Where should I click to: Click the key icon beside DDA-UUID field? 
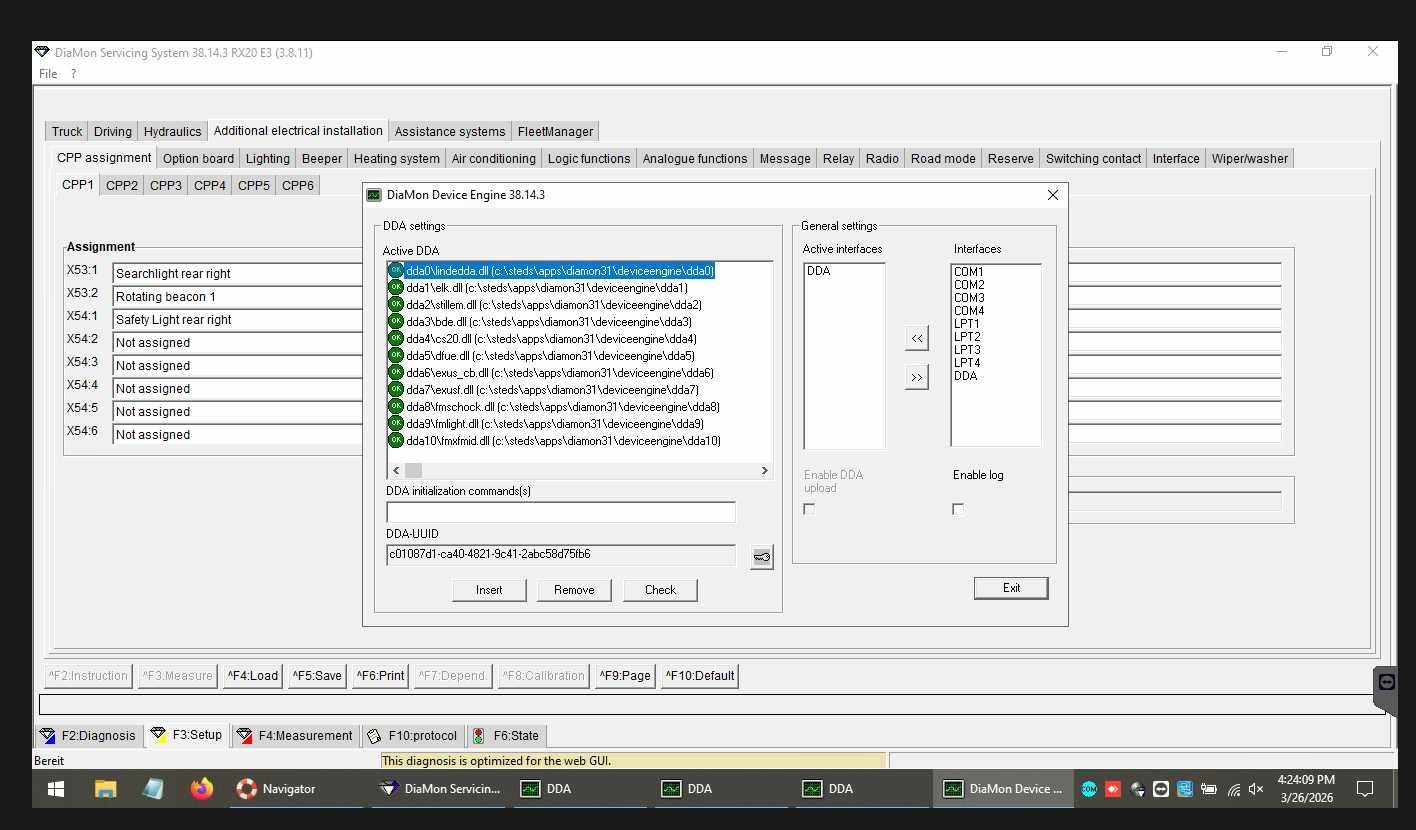tap(762, 557)
